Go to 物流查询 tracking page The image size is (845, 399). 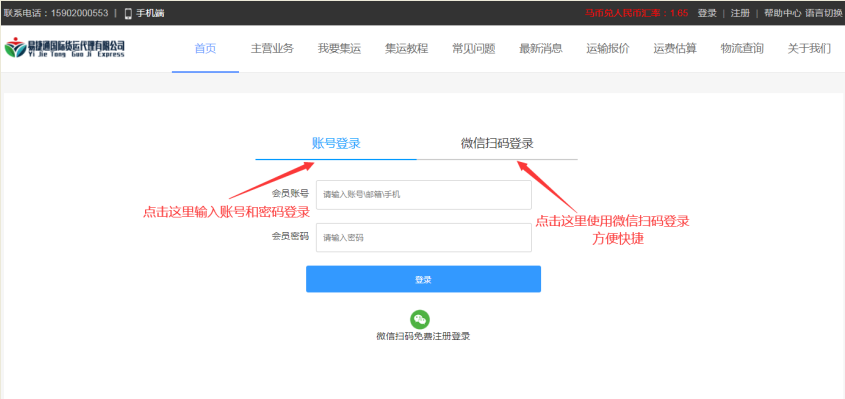click(742, 49)
